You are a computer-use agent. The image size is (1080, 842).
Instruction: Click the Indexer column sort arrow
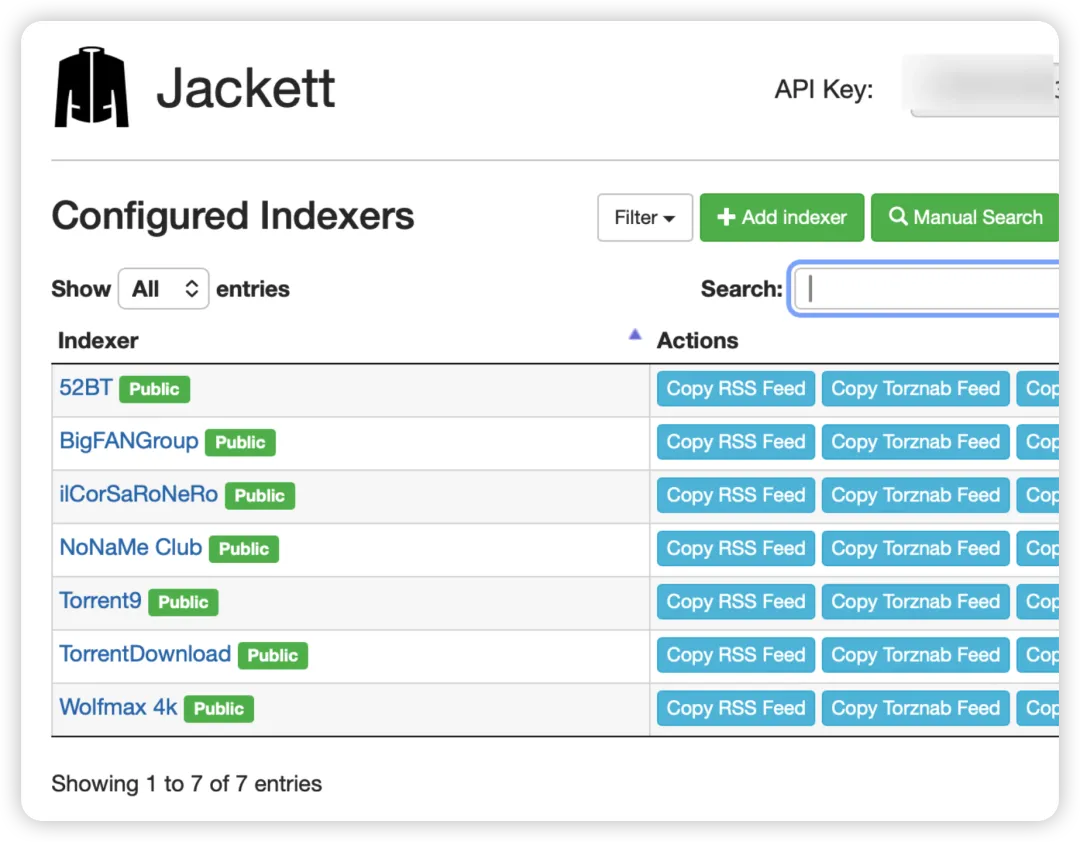(x=634, y=335)
